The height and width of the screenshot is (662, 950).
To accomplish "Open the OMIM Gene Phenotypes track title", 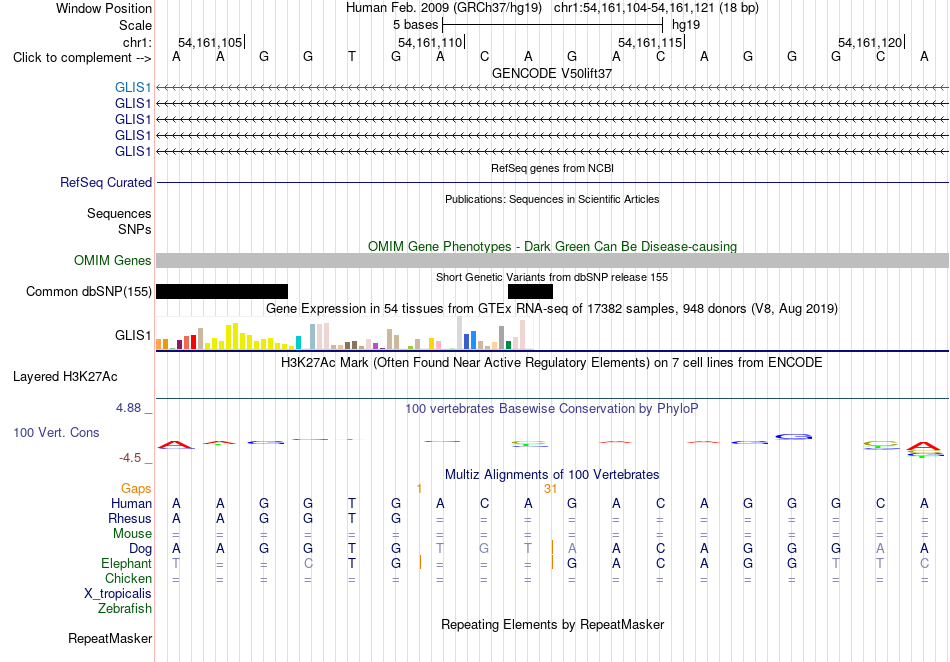I will (x=552, y=247).
